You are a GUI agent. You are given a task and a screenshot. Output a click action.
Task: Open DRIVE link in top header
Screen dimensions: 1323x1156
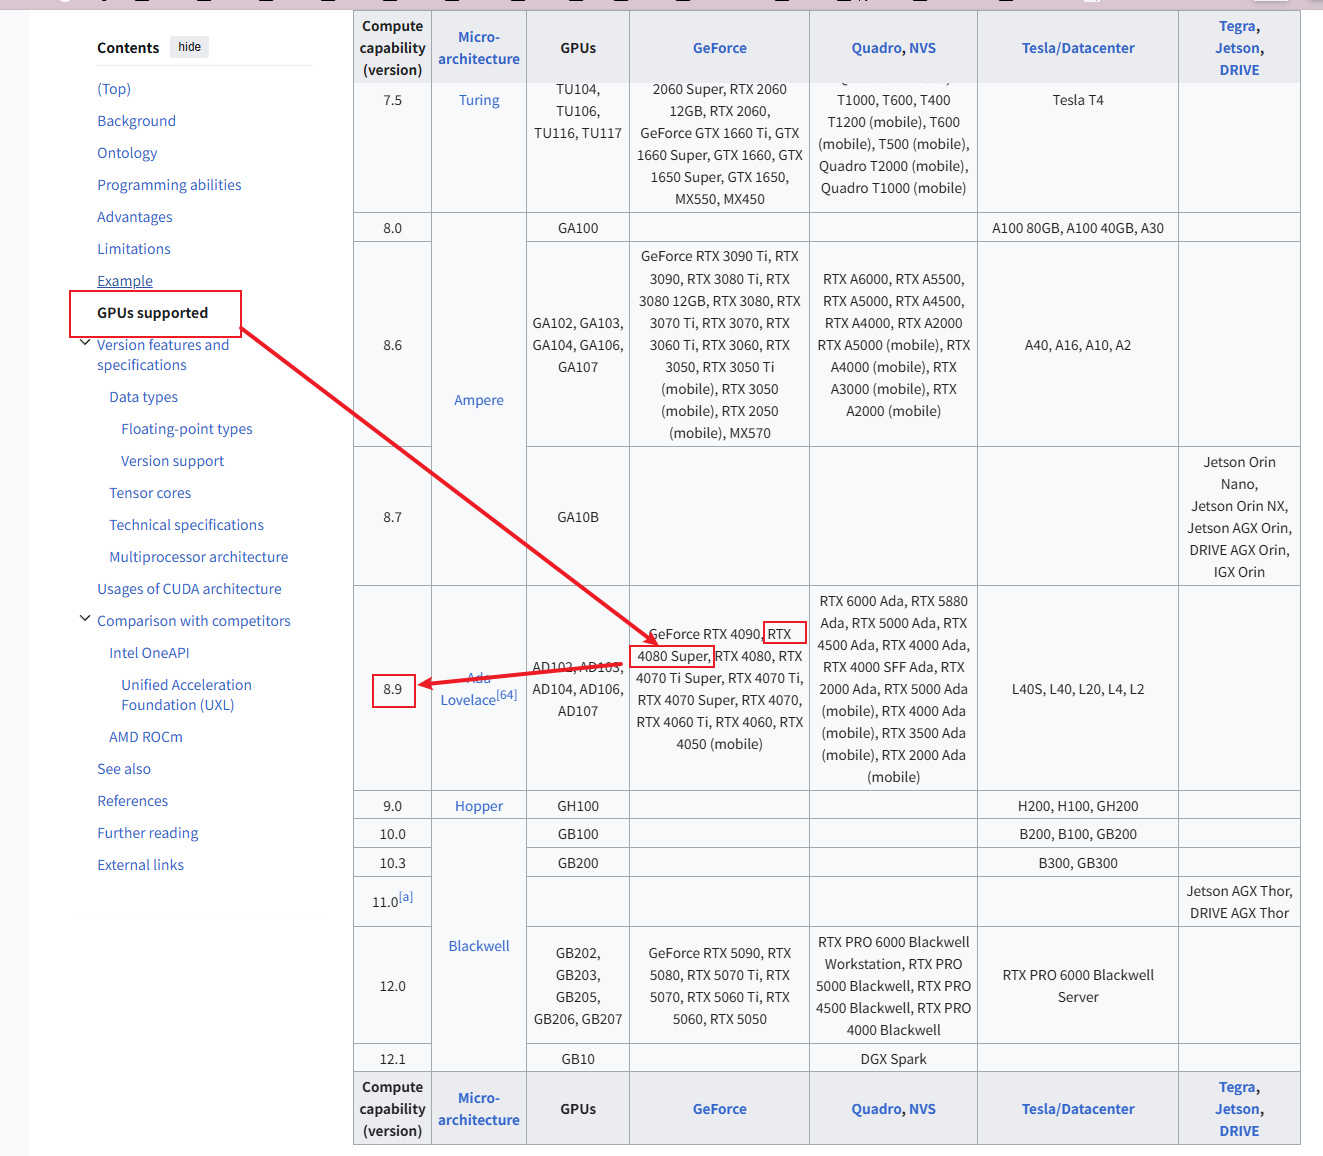tap(1239, 70)
